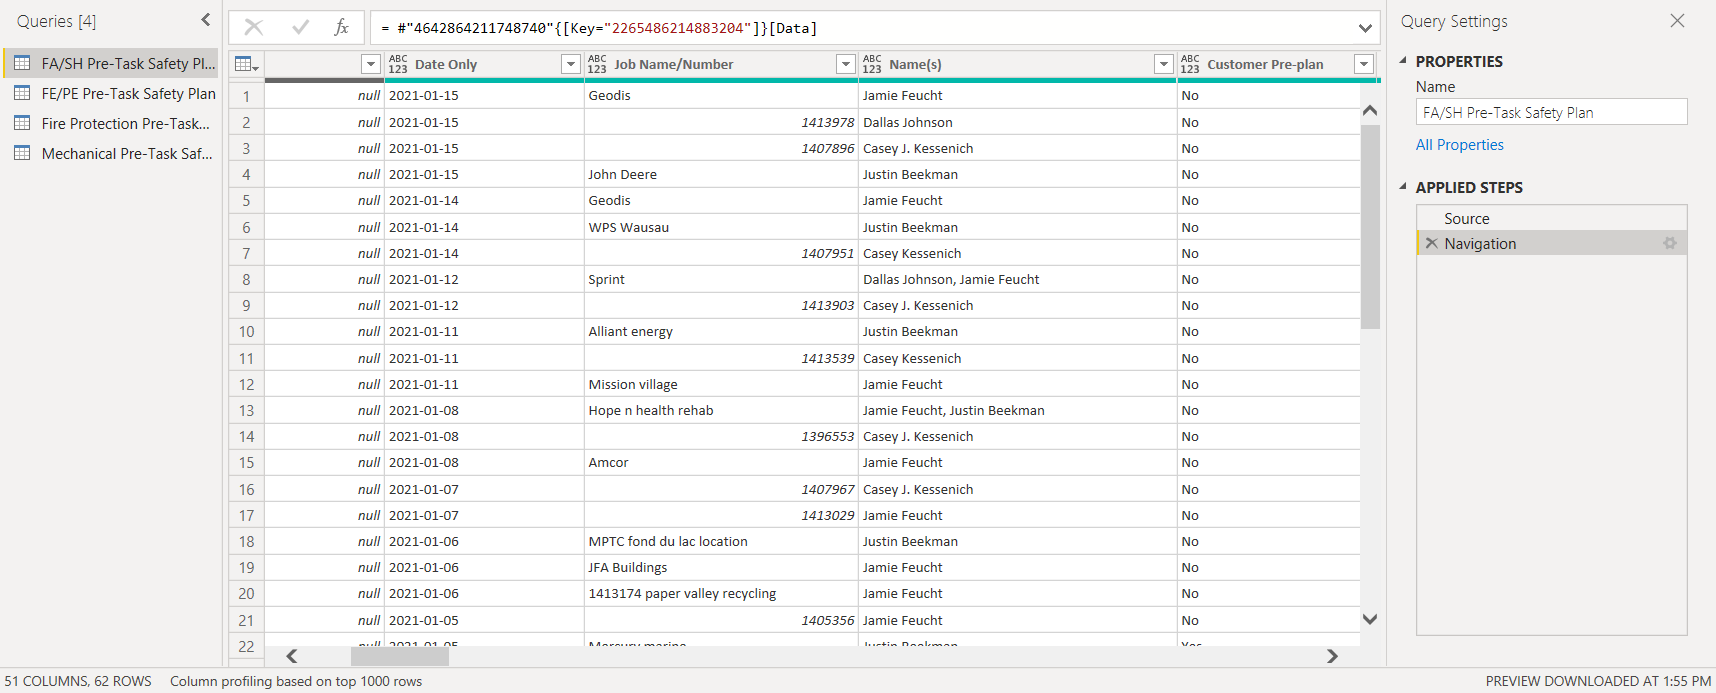The image size is (1716, 693).
Task: Click the Date Only column header
Action: [x=484, y=64]
